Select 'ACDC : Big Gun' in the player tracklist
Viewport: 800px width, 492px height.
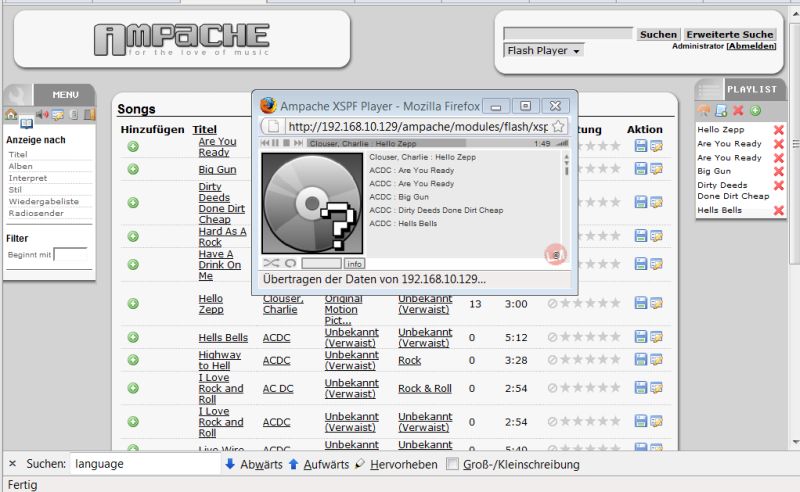(399, 197)
